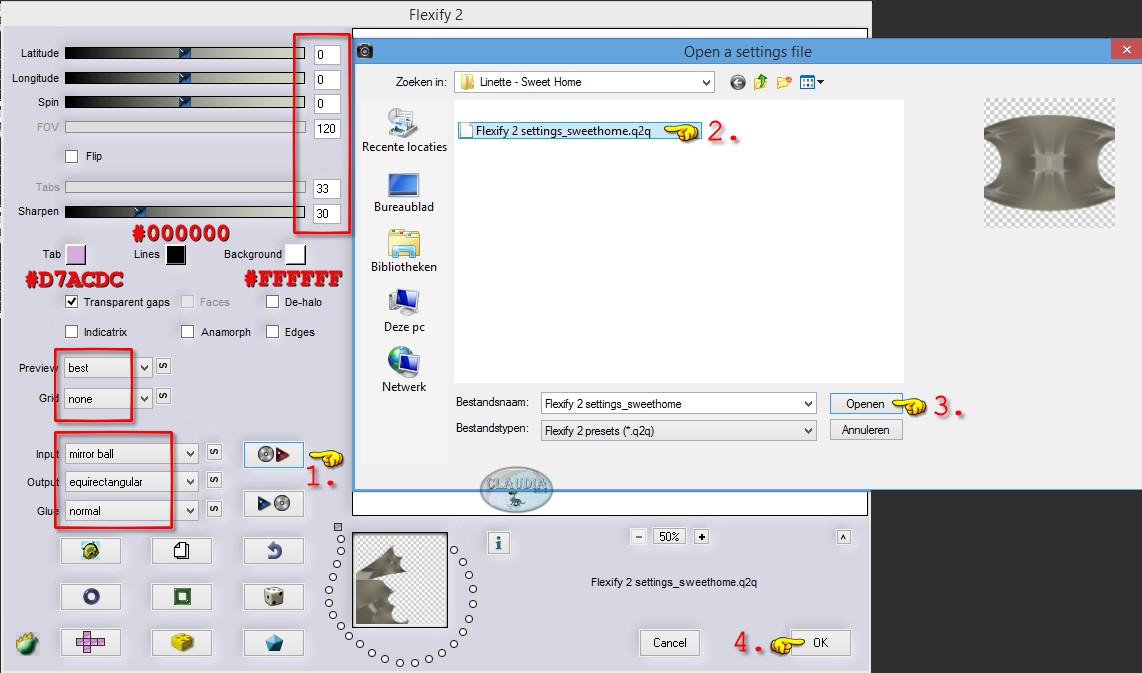Go up one folder level in file dialog
Screen dimensions: 1142x673
[x=760, y=82]
